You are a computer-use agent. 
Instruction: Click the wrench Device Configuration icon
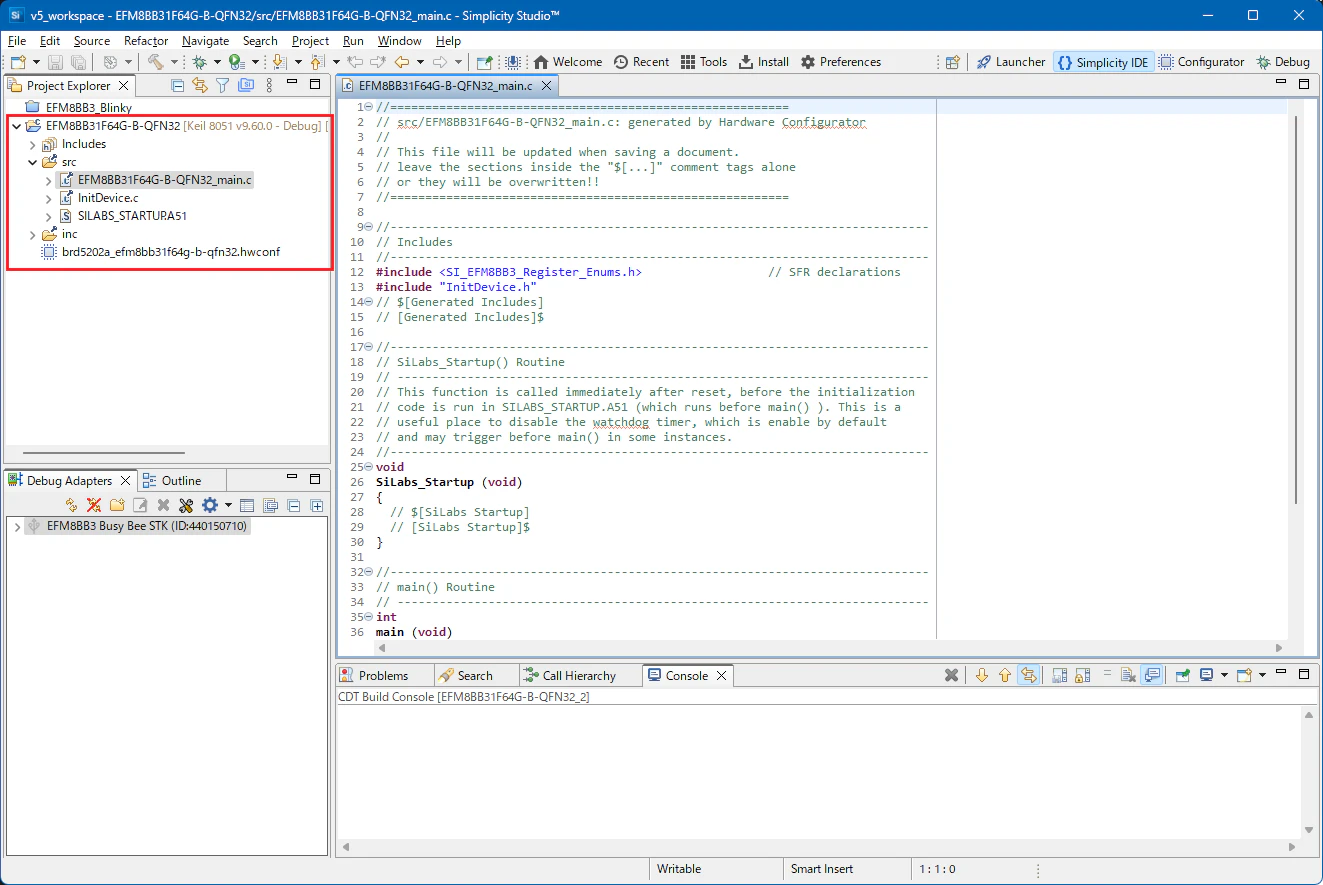pos(186,506)
